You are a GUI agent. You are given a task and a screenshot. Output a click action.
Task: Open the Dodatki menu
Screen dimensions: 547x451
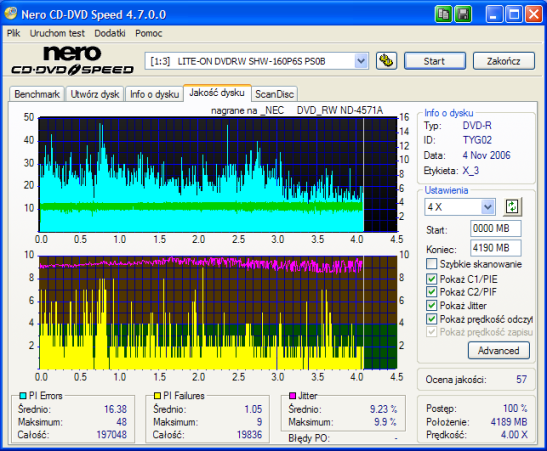(x=110, y=33)
